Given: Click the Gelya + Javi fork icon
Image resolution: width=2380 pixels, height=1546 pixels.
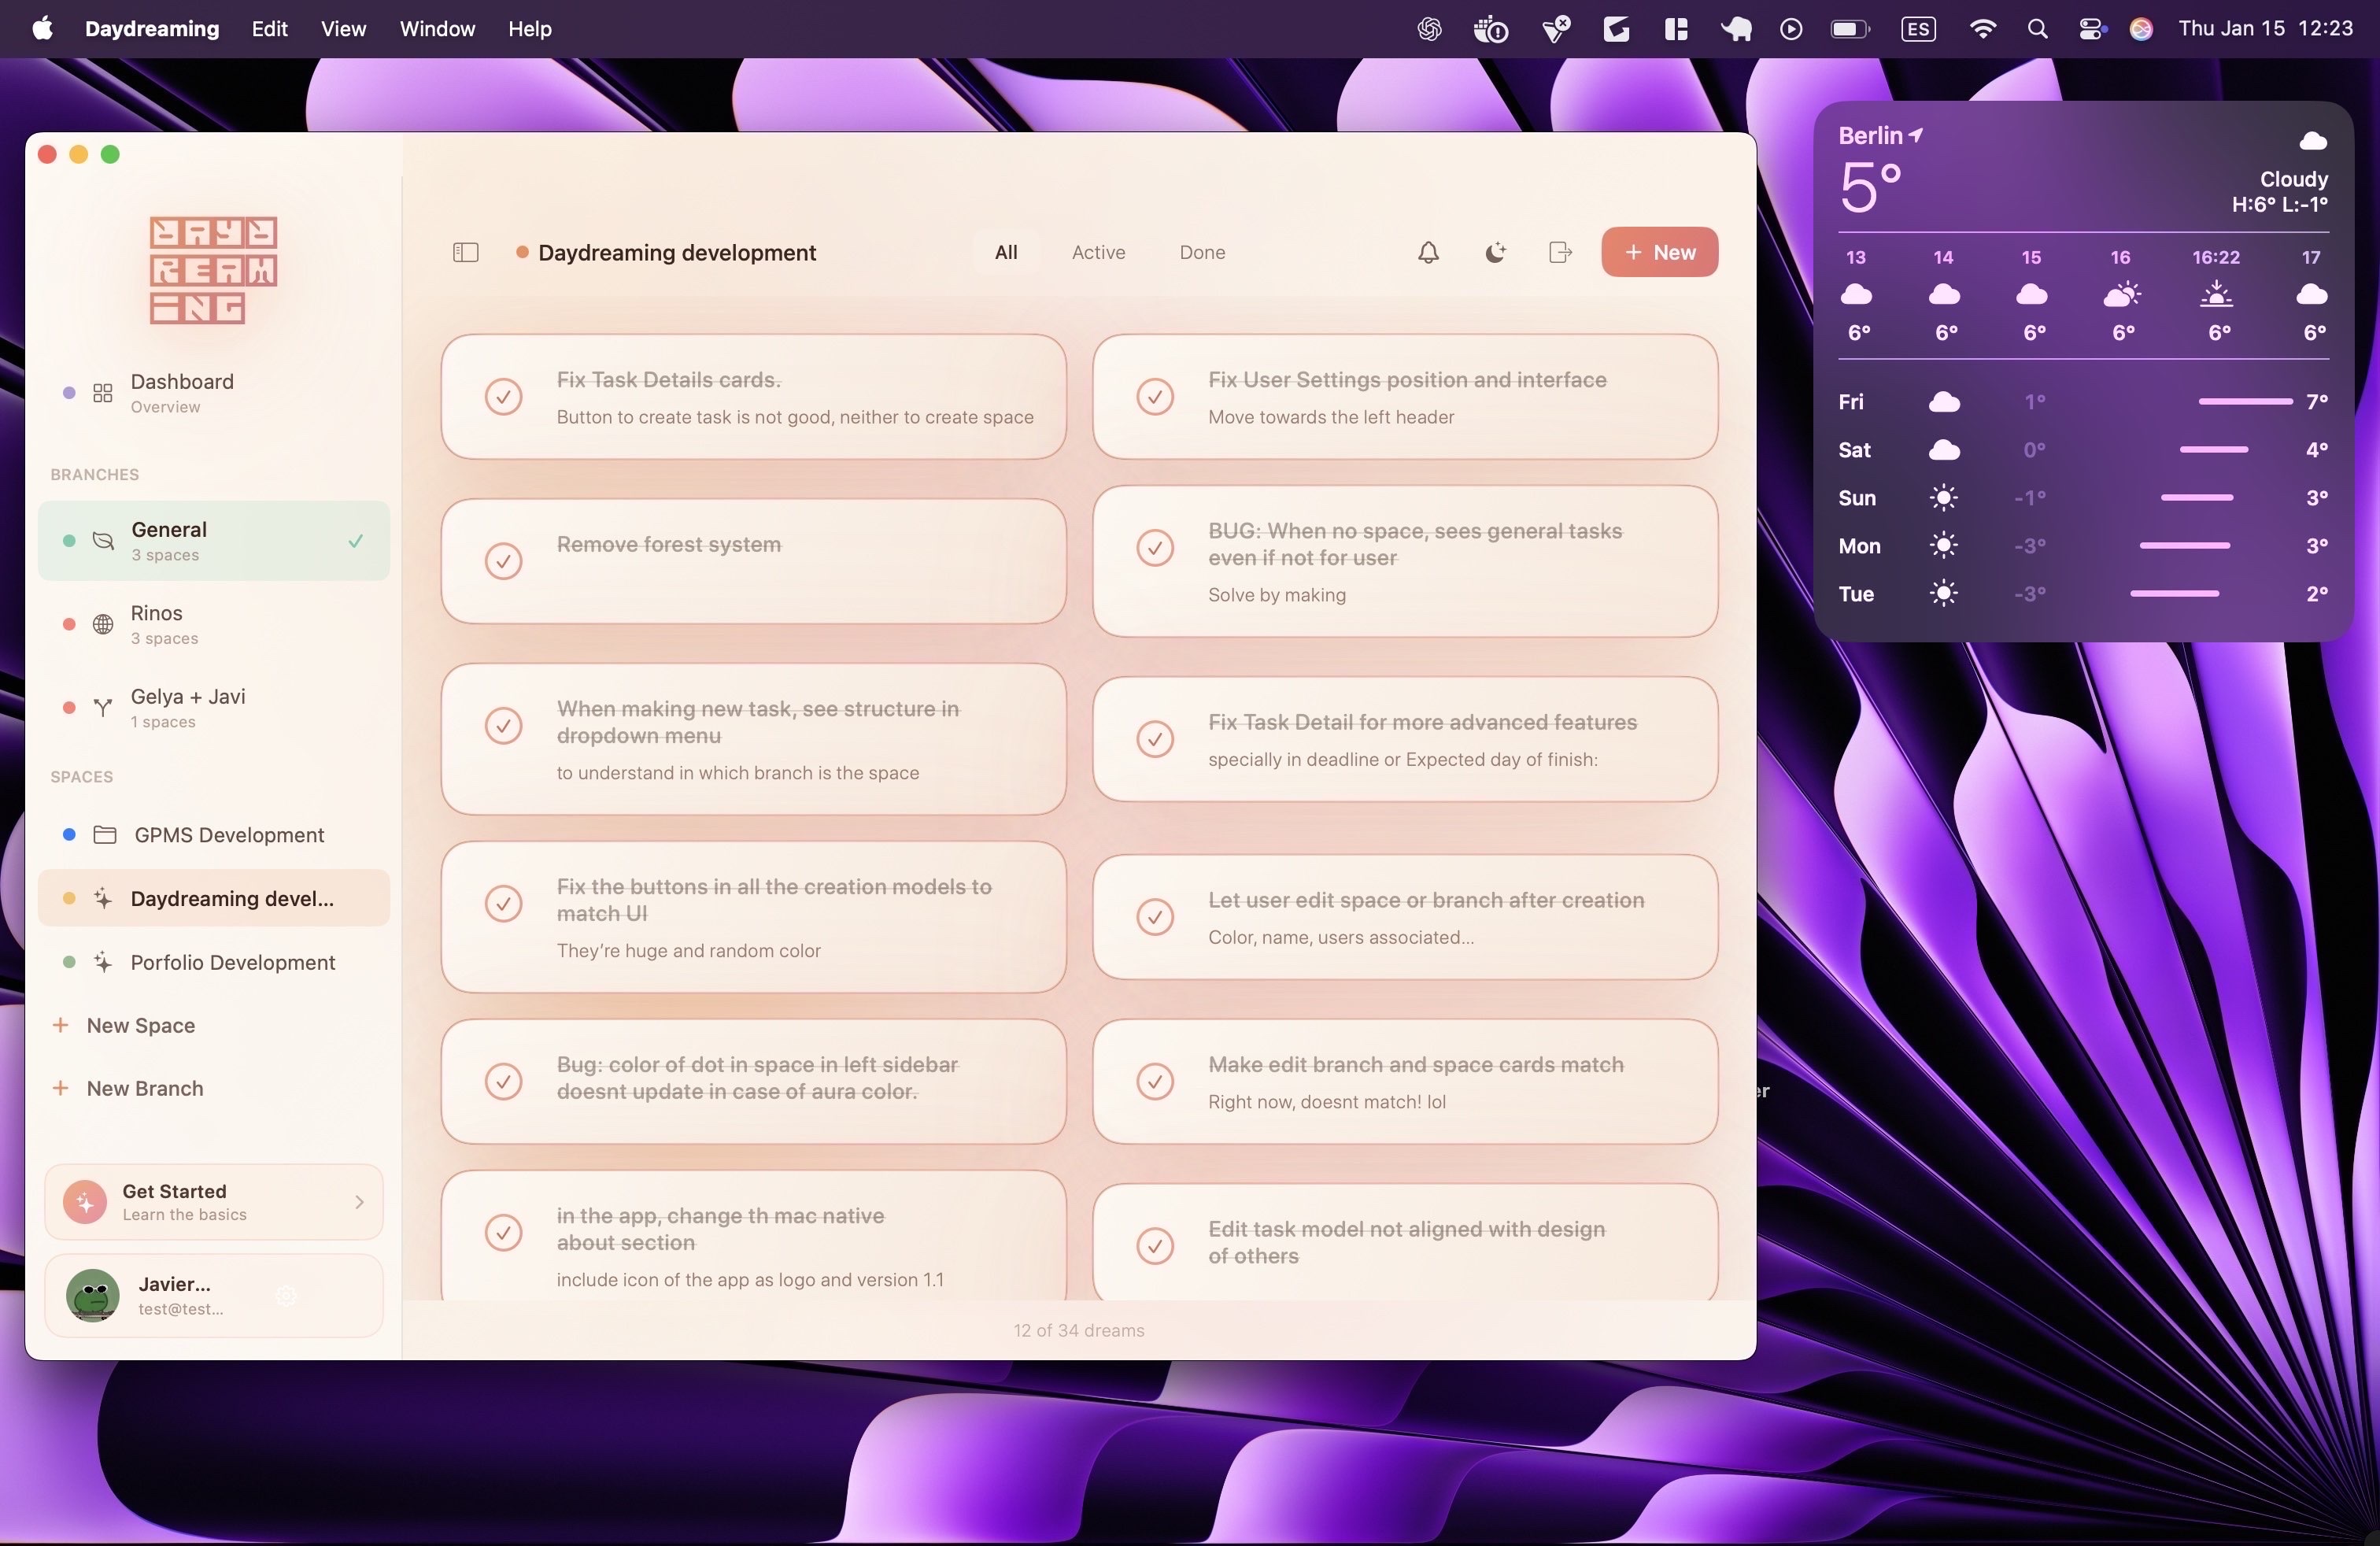Looking at the screenshot, I should [102, 708].
